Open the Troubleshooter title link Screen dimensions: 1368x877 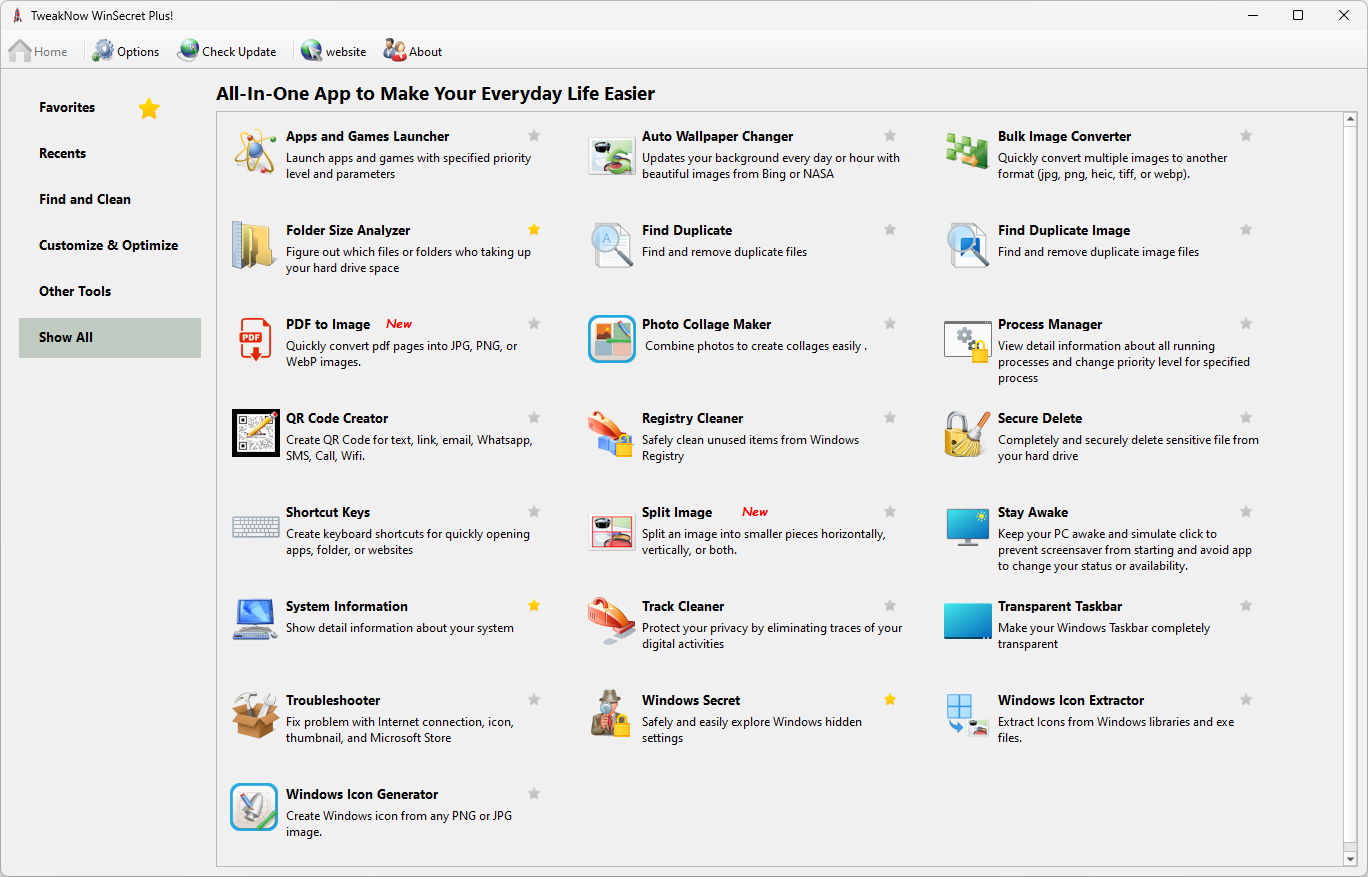point(333,700)
